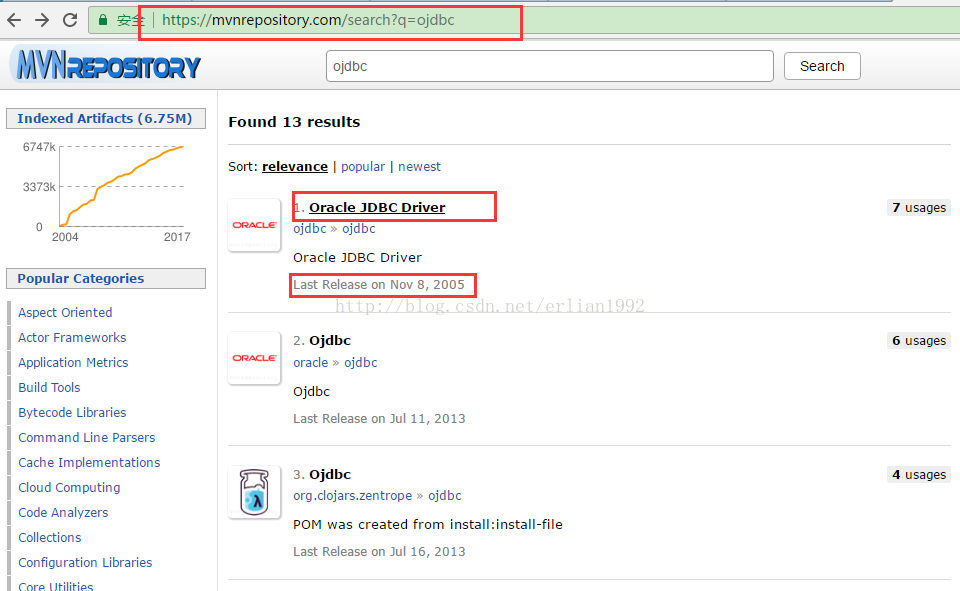
Task: Click the green secure padlock icon
Action: pyautogui.click(x=103, y=20)
